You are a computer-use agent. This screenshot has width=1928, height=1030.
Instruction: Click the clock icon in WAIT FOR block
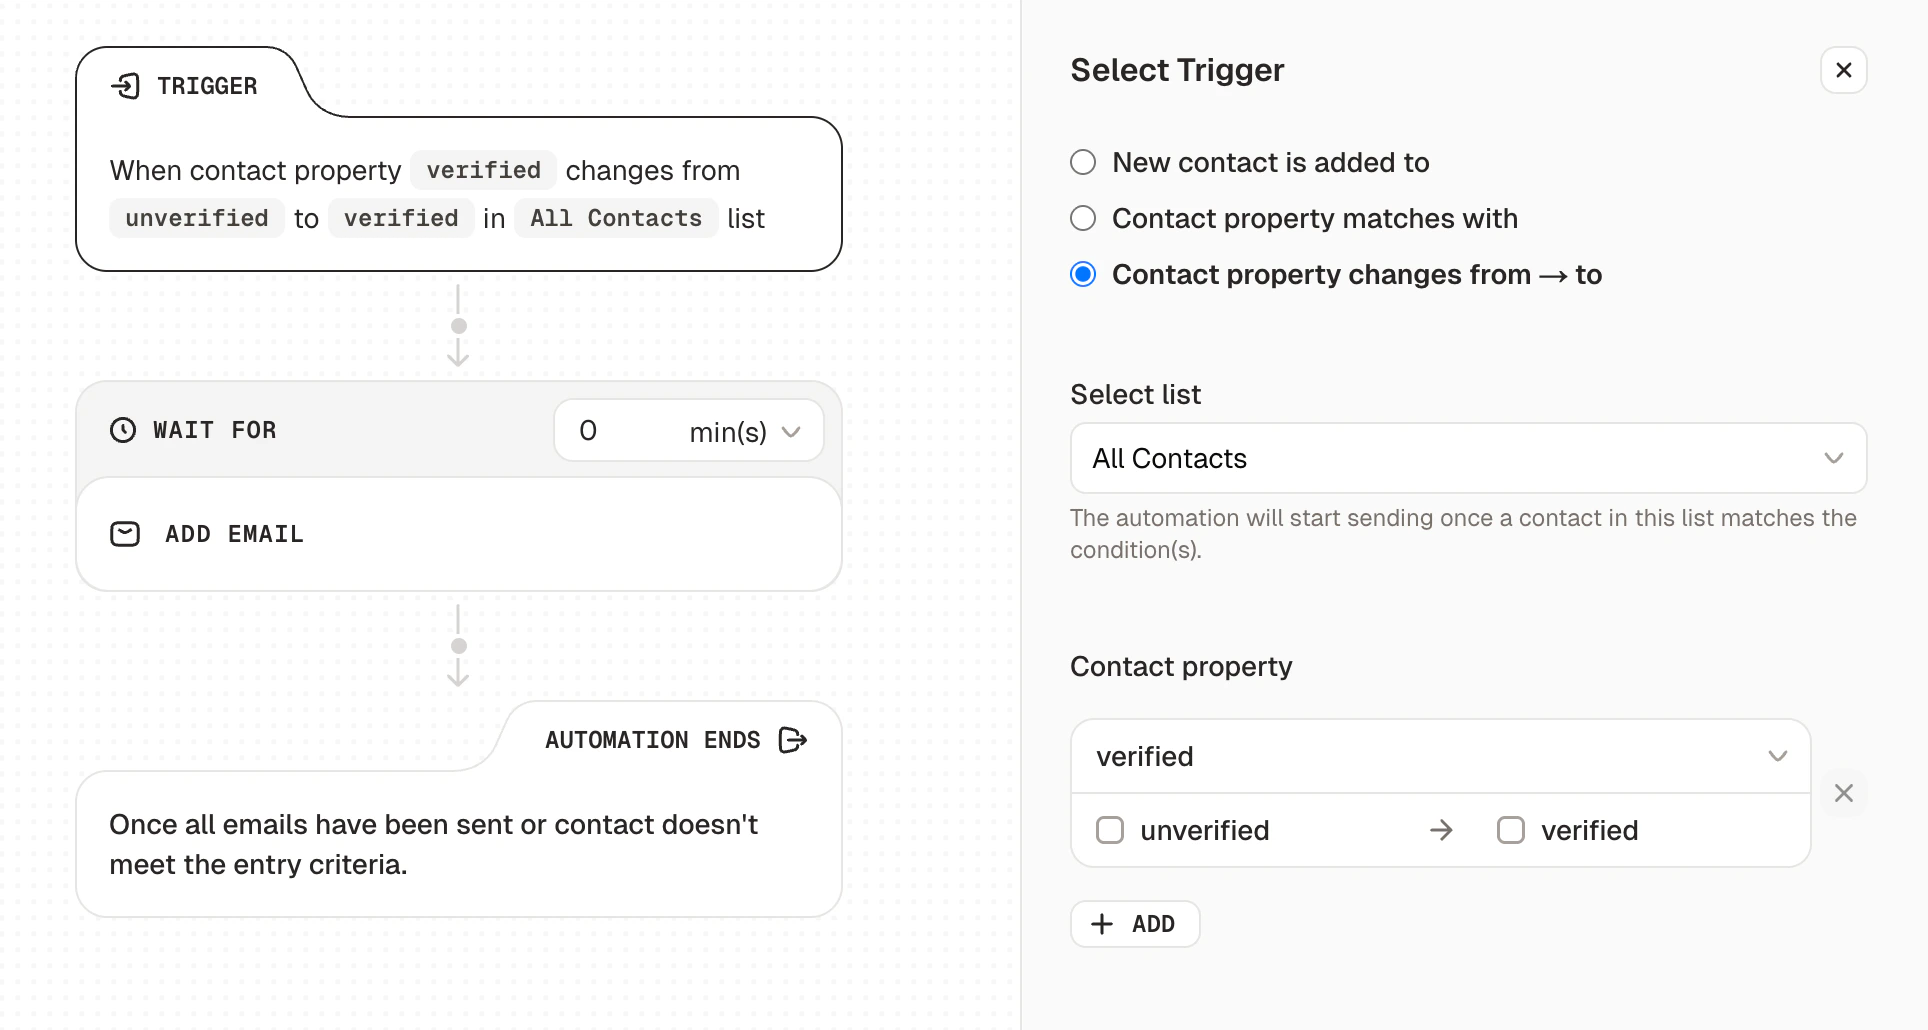click(x=123, y=430)
